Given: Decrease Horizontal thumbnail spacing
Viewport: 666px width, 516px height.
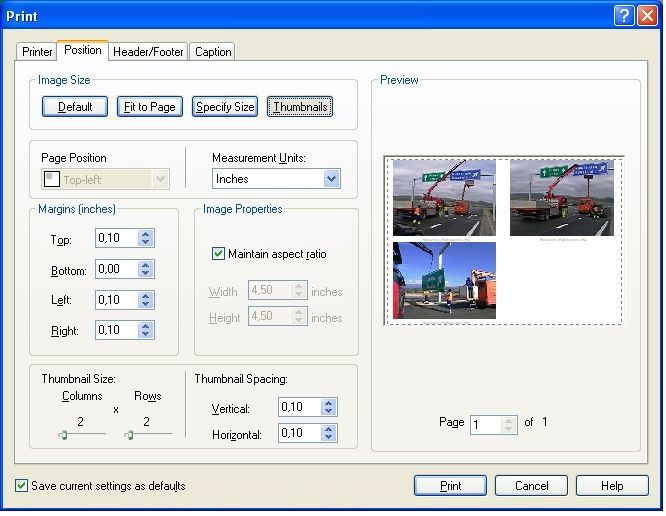Looking at the screenshot, I should click(329, 438).
